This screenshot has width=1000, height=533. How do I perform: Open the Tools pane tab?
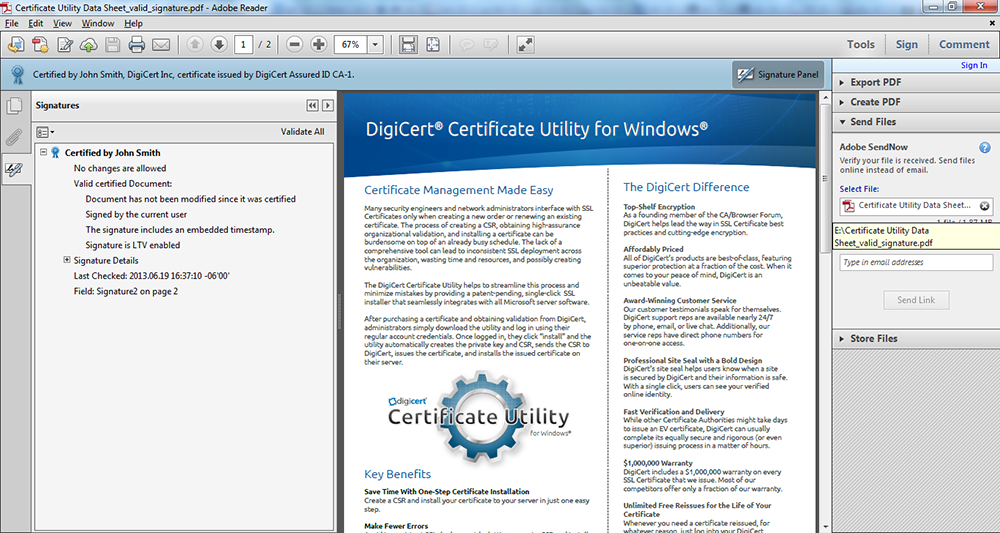pos(860,45)
